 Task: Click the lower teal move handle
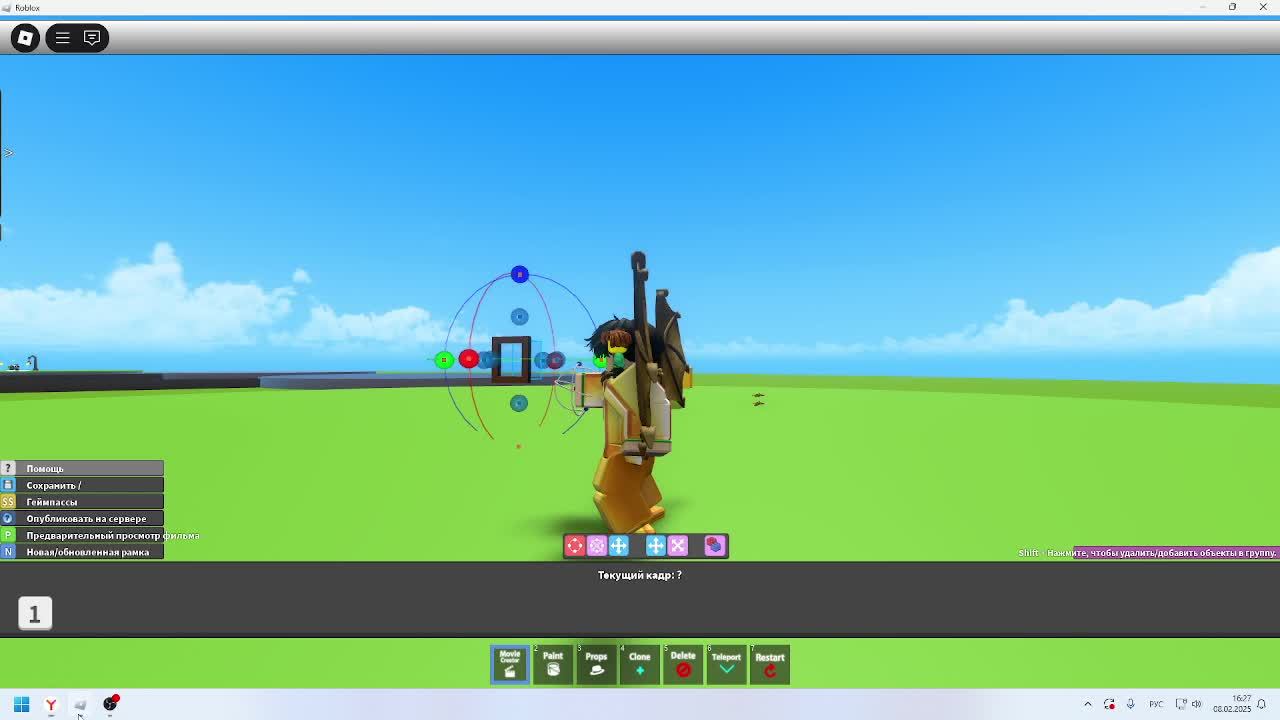pyautogui.click(x=518, y=403)
